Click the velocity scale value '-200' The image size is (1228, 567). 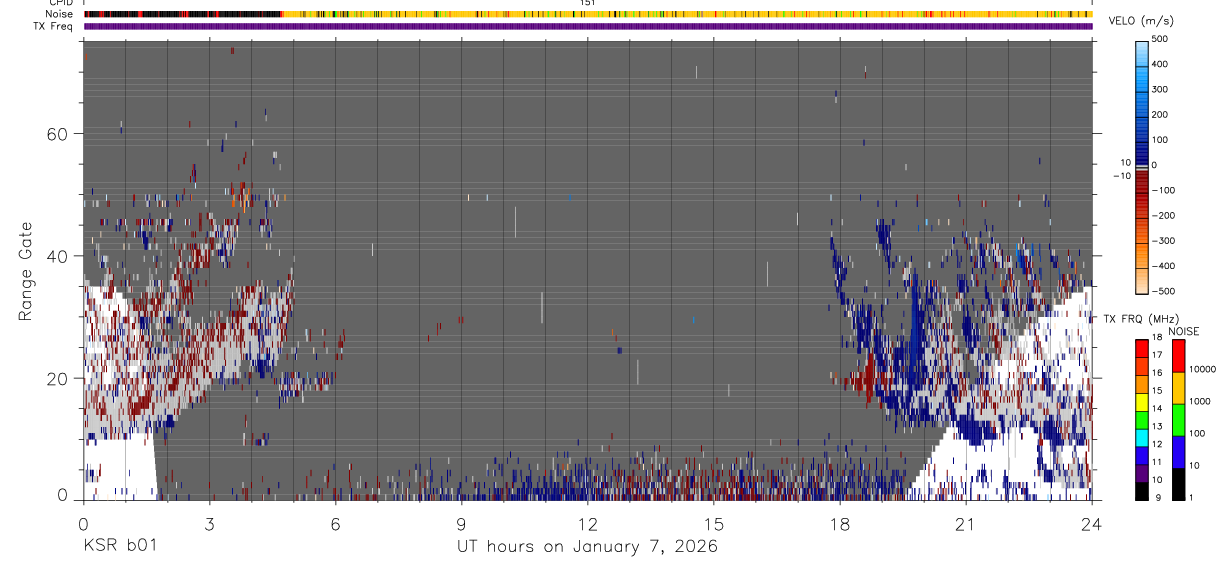(x=1165, y=216)
